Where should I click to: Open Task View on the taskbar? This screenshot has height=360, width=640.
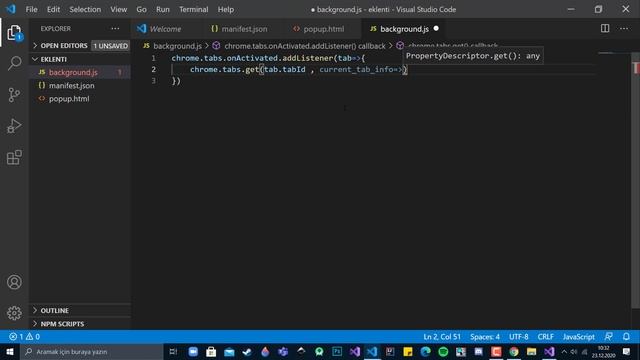pyautogui.click(x=173, y=351)
